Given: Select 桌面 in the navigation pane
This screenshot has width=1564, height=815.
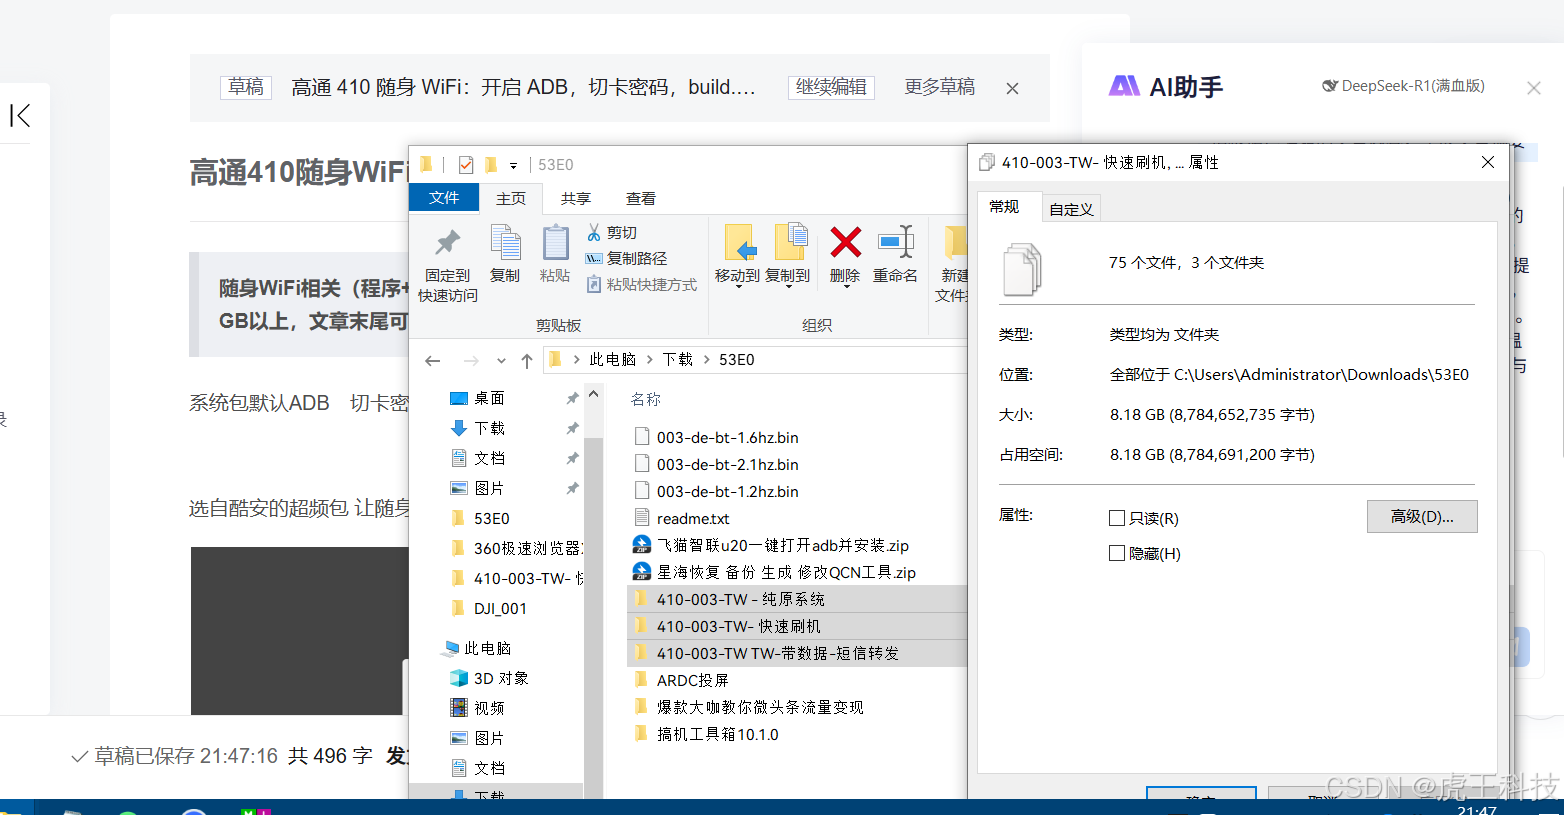Looking at the screenshot, I should coord(489,398).
